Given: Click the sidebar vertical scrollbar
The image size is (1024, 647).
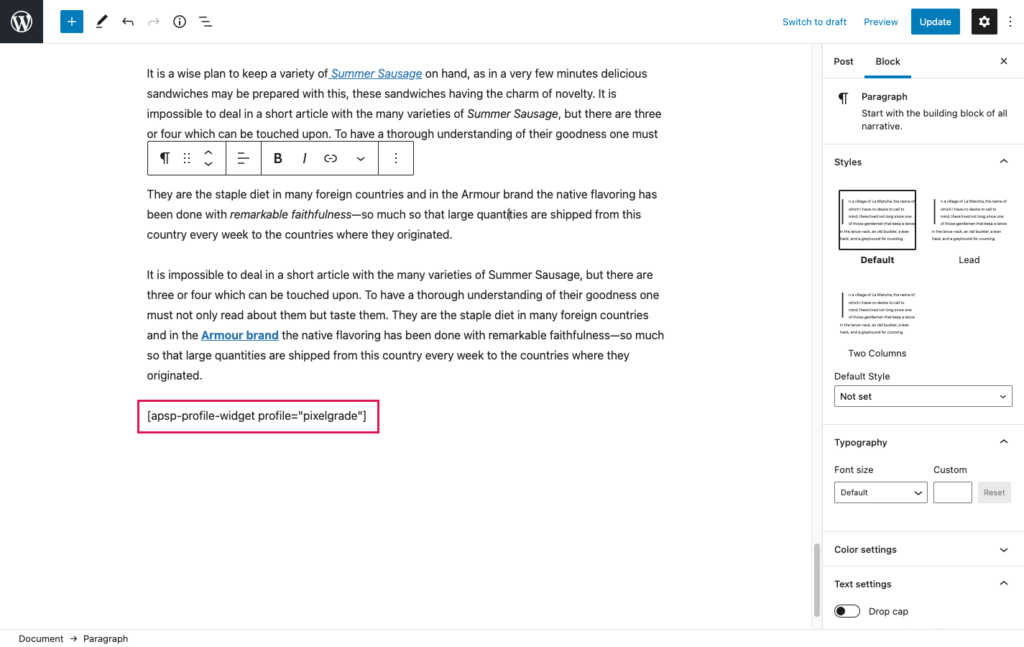Looking at the screenshot, I should tap(816, 580).
